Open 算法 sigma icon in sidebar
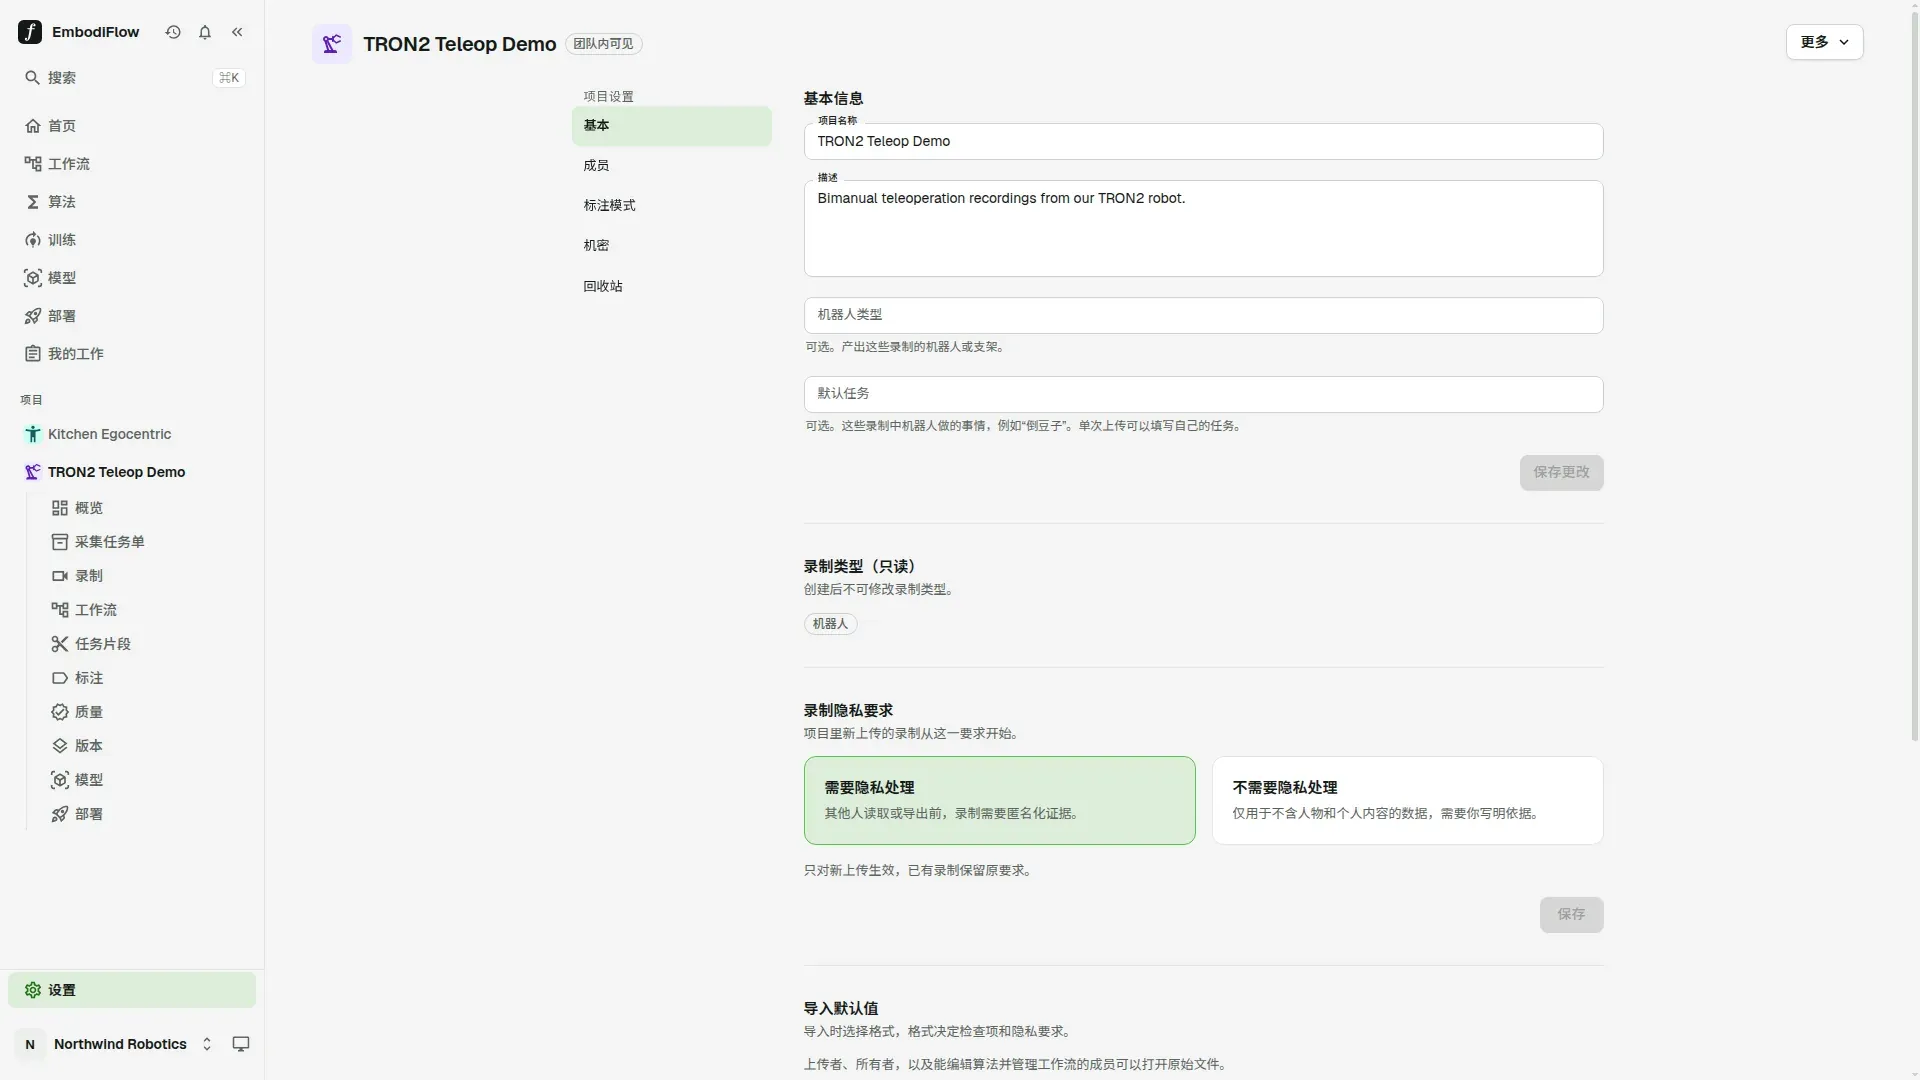The height and width of the screenshot is (1080, 1920). coord(33,202)
